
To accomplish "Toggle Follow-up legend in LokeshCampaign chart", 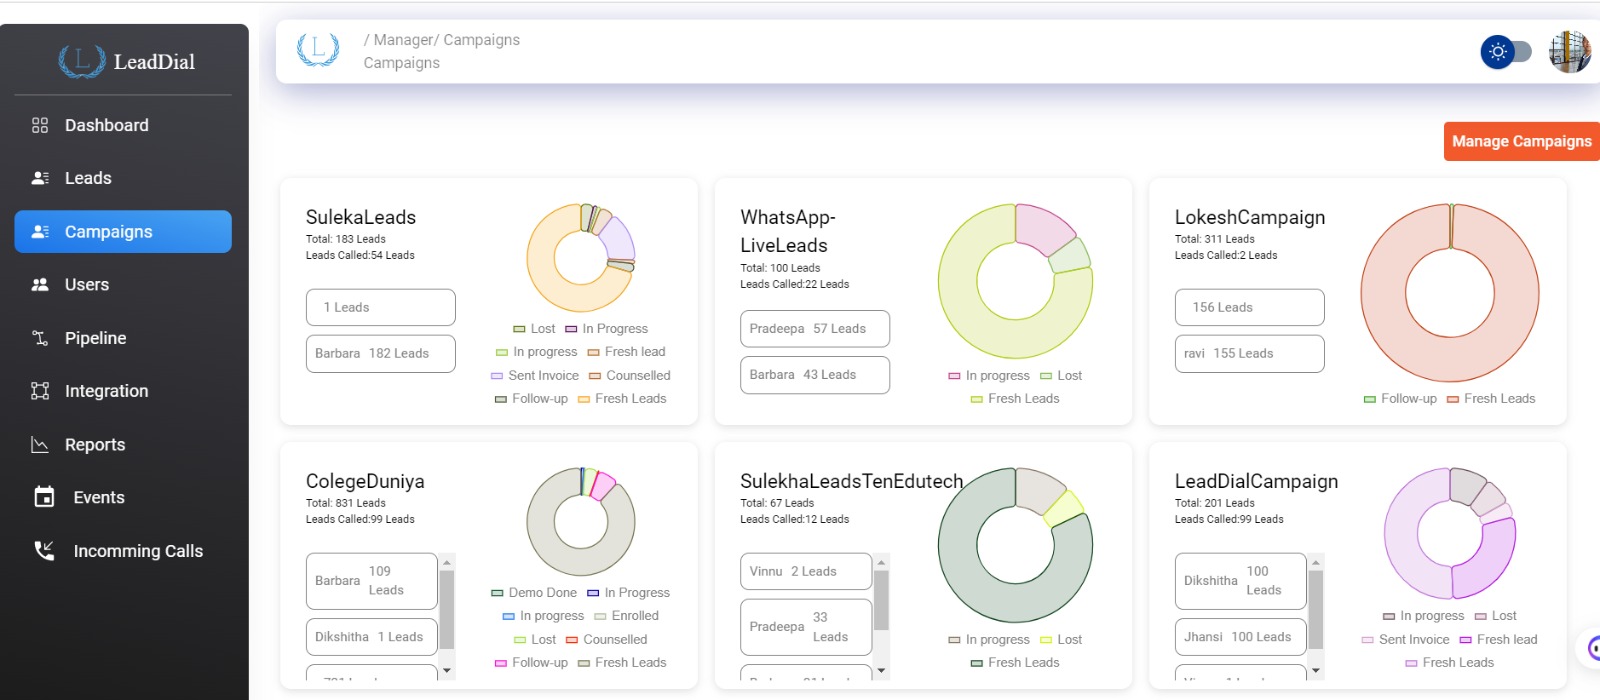I will 1400,399.
